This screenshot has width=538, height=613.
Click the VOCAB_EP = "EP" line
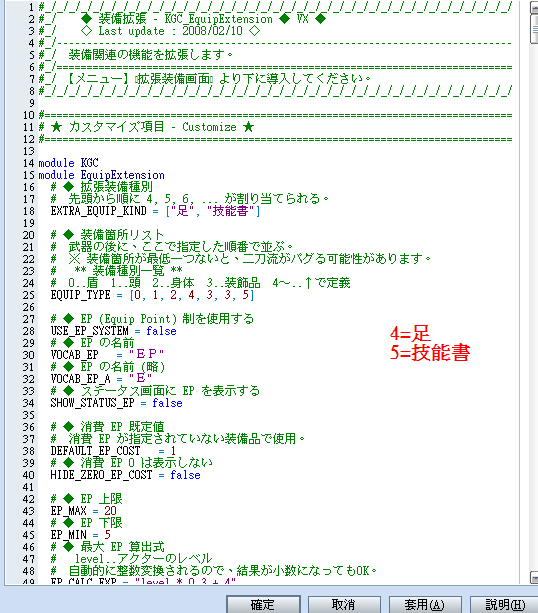pyautogui.click(x=107, y=355)
